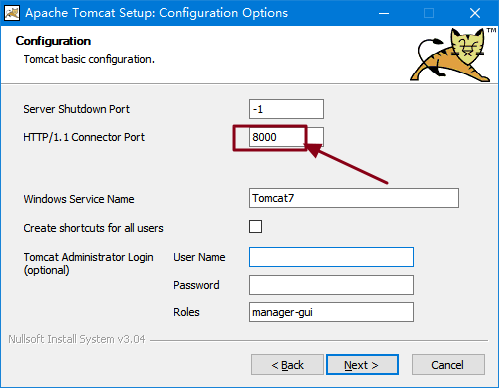Click the Server Shutdown Port label

click(76, 109)
